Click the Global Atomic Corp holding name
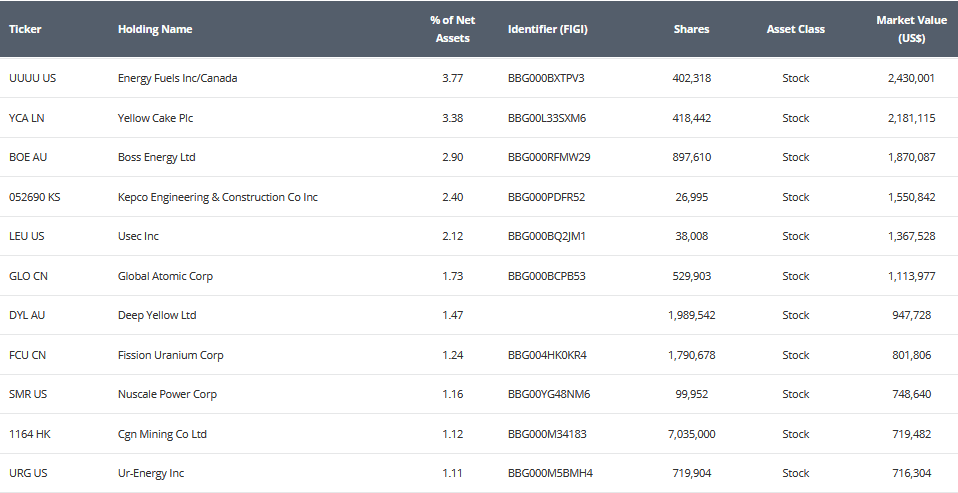The width and height of the screenshot is (958, 493). pos(166,276)
